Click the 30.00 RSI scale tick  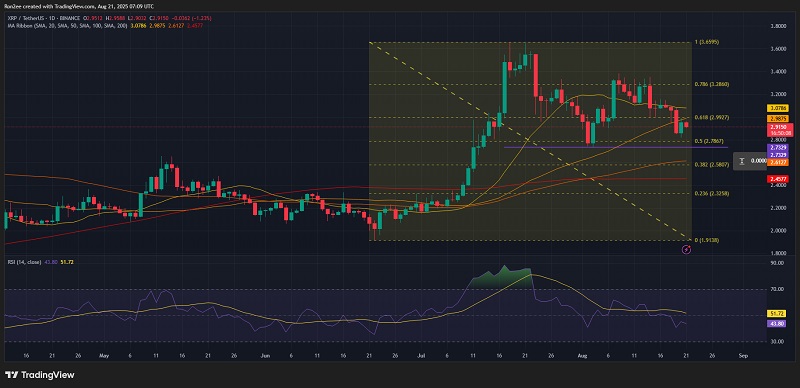click(776, 341)
